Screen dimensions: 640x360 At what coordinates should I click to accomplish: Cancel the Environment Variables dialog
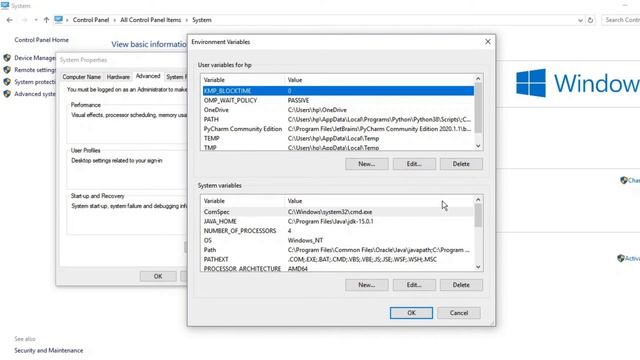(x=459, y=313)
